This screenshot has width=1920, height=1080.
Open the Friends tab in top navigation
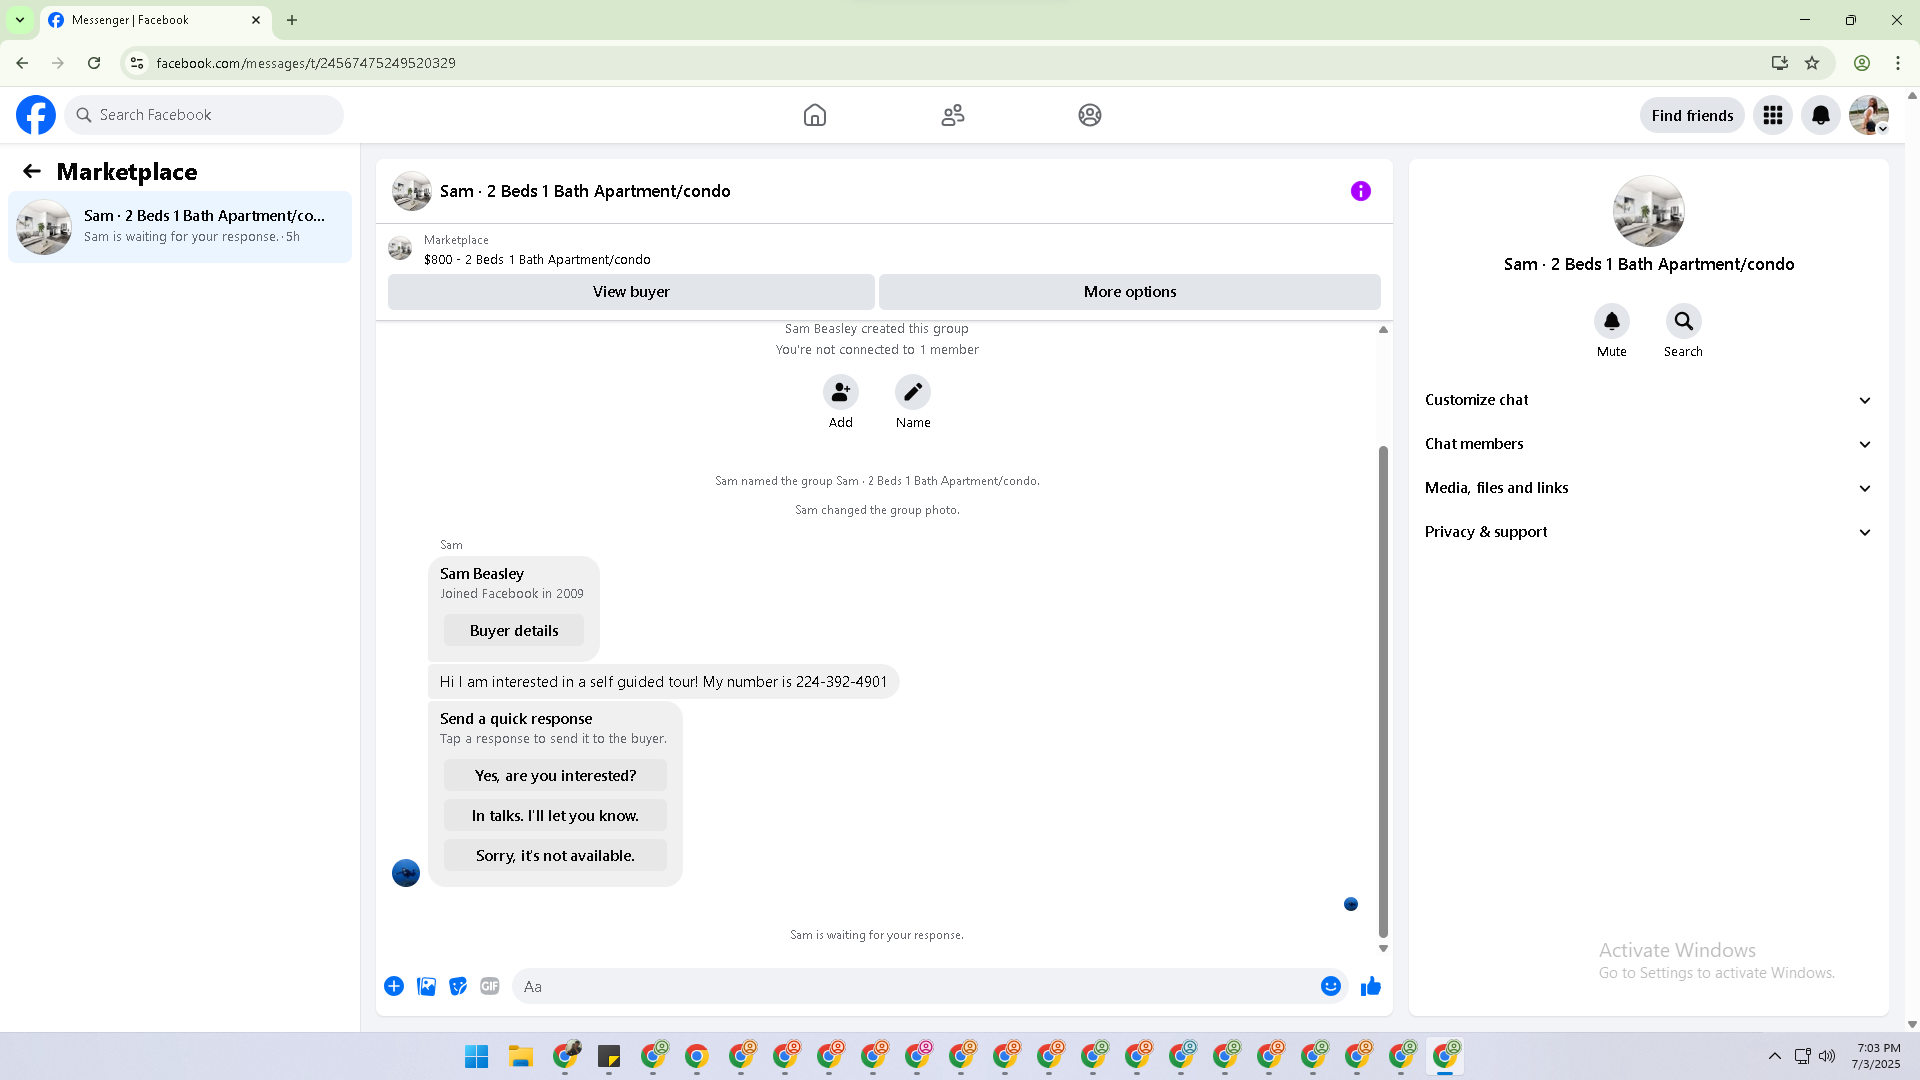(952, 115)
